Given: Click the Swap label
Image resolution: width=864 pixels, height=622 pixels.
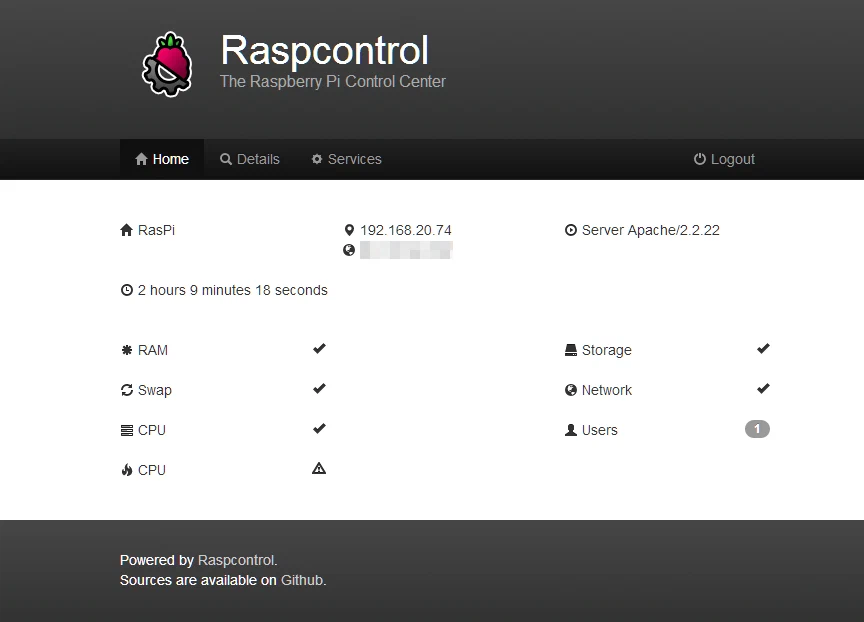Looking at the screenshot, I should 155,390.
